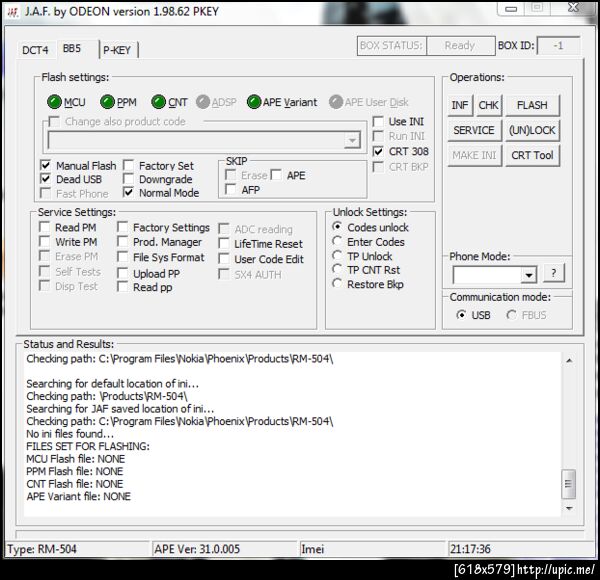Click 'APE Variant file: NONE' log line
The height and width of the screenshot is (580, 600).
[78, 497]
